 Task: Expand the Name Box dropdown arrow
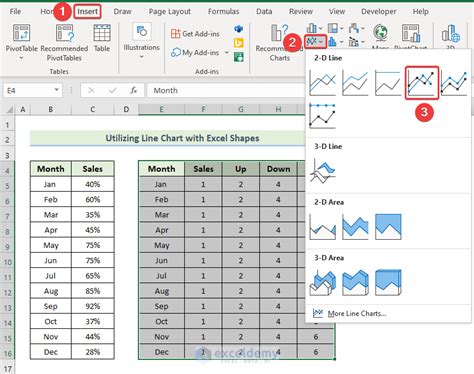(56, 90)
